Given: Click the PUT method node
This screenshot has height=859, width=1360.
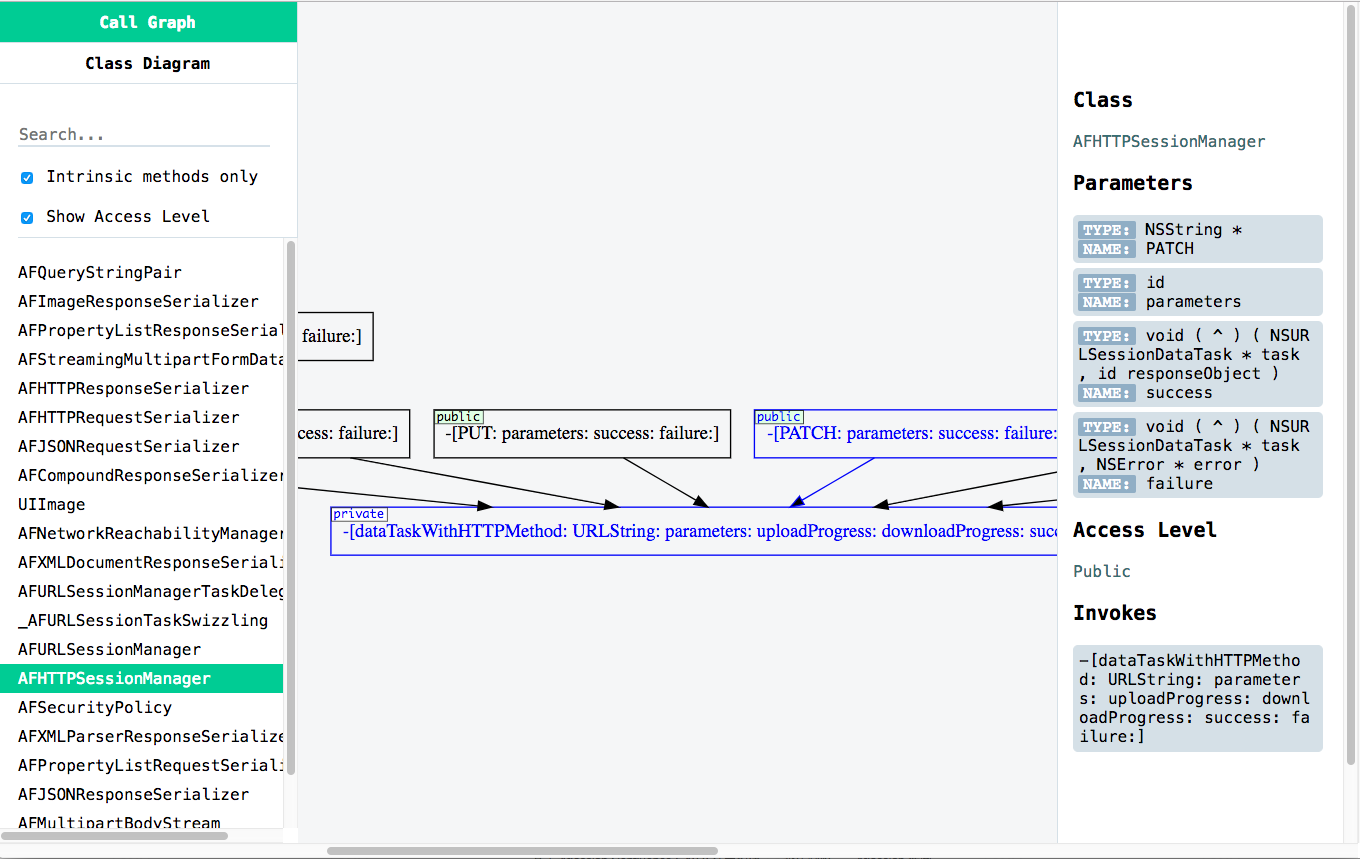Looking at the screenshot, I should click(581, 434).
